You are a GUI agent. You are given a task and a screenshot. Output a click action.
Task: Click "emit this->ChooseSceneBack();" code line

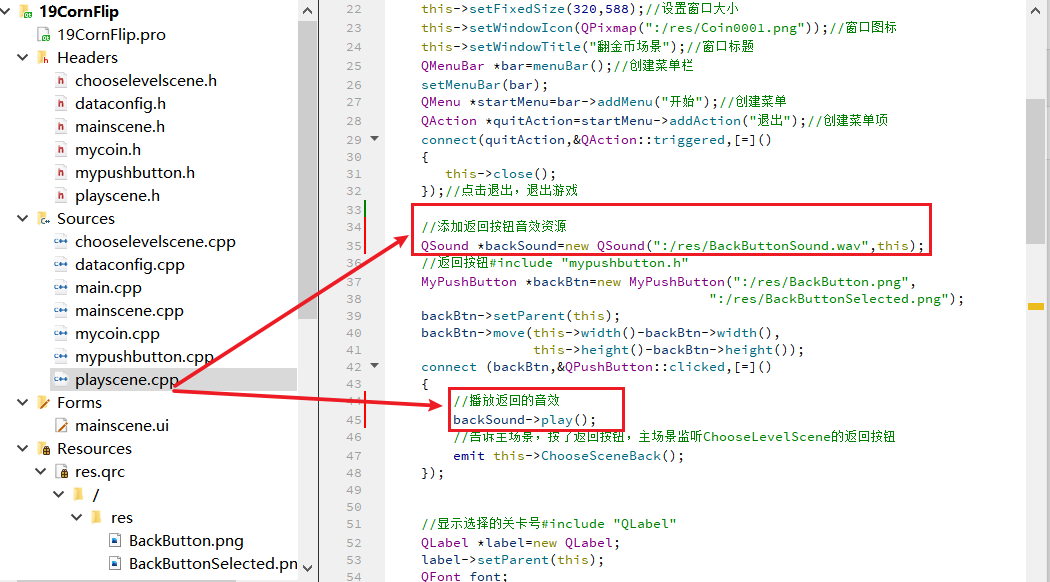coord(569,455)
